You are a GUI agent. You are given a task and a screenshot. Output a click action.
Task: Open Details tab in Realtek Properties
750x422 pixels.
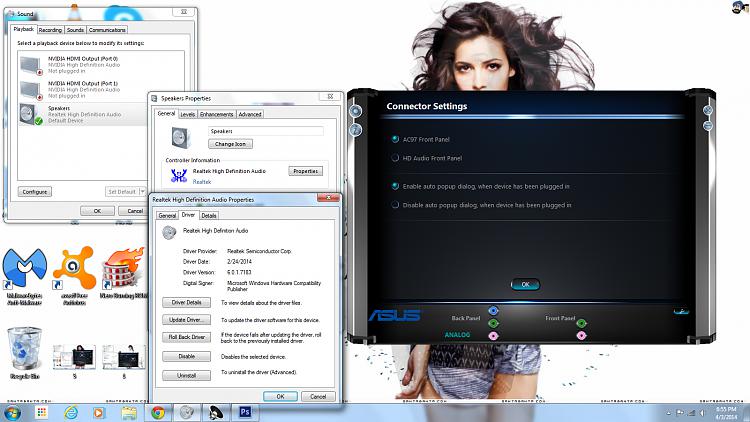(209, 216)
